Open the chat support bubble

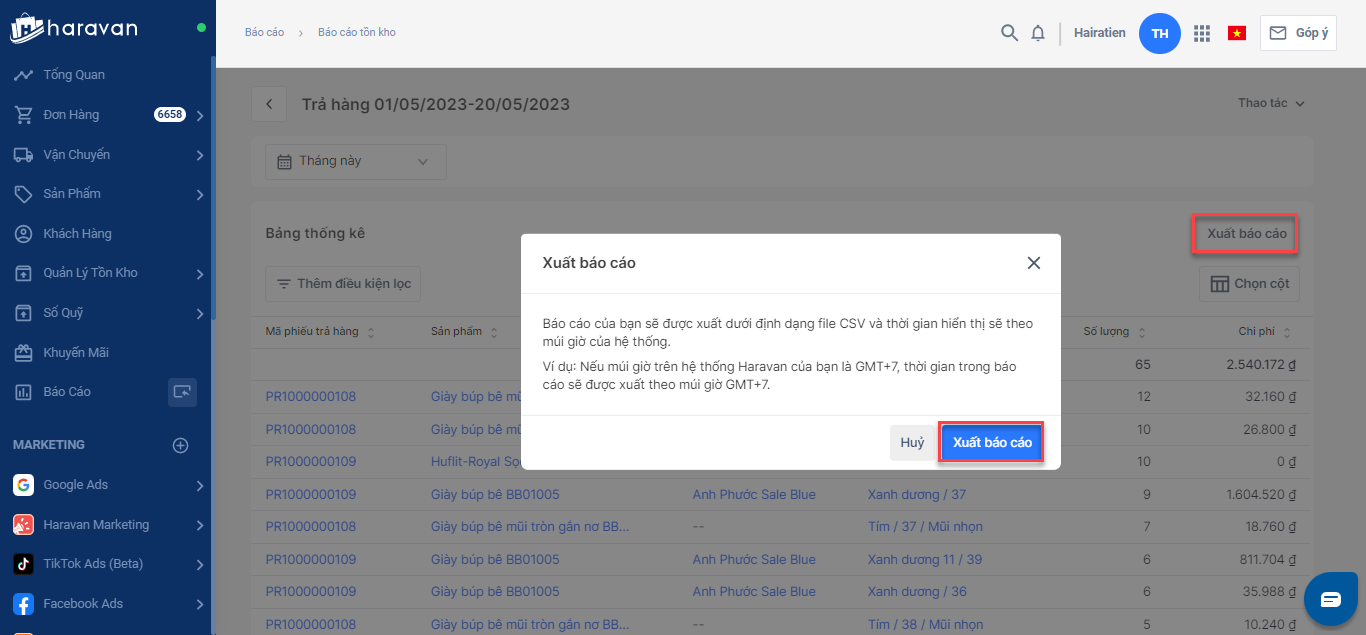coord(1331,599)
